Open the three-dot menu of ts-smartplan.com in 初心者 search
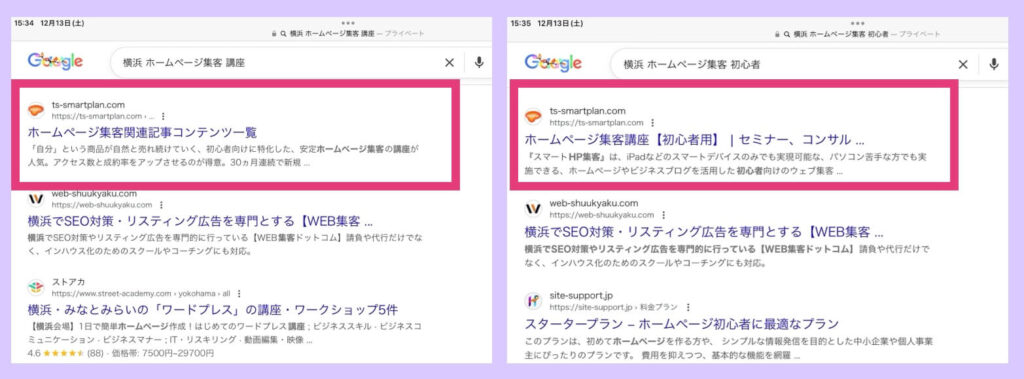The height and width of the screenshot is (379, 1024). (x=652, y=122)
